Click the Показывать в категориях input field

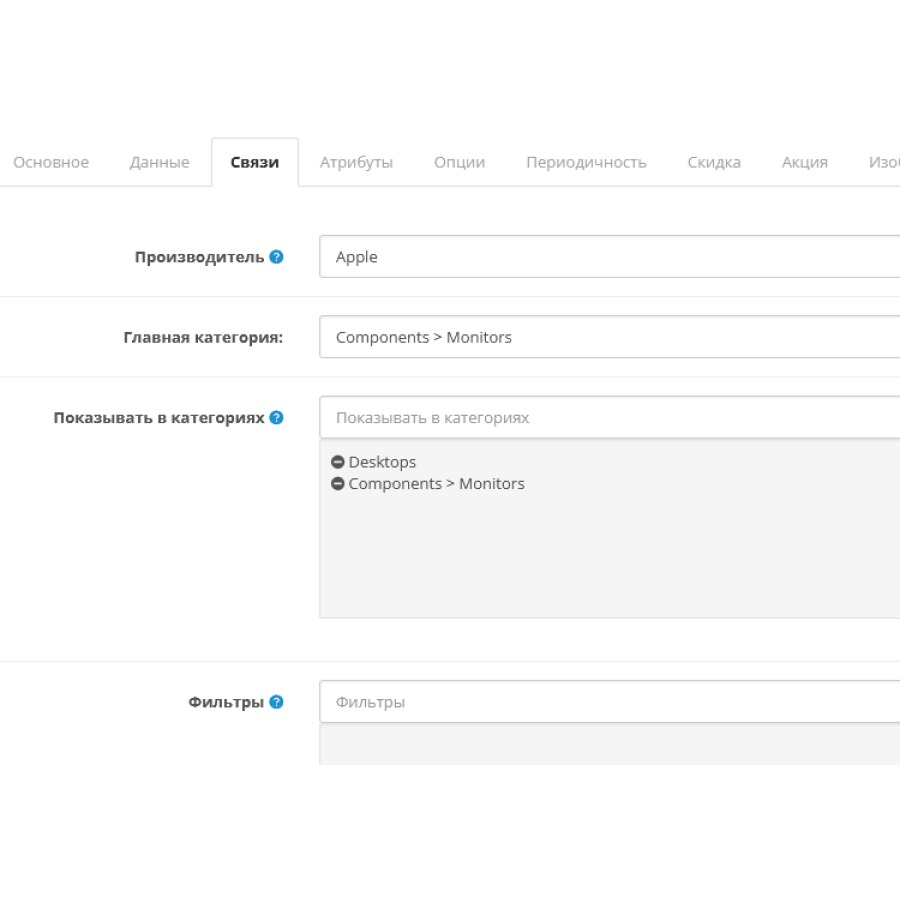pyautogui.click(x=610, y=417)
